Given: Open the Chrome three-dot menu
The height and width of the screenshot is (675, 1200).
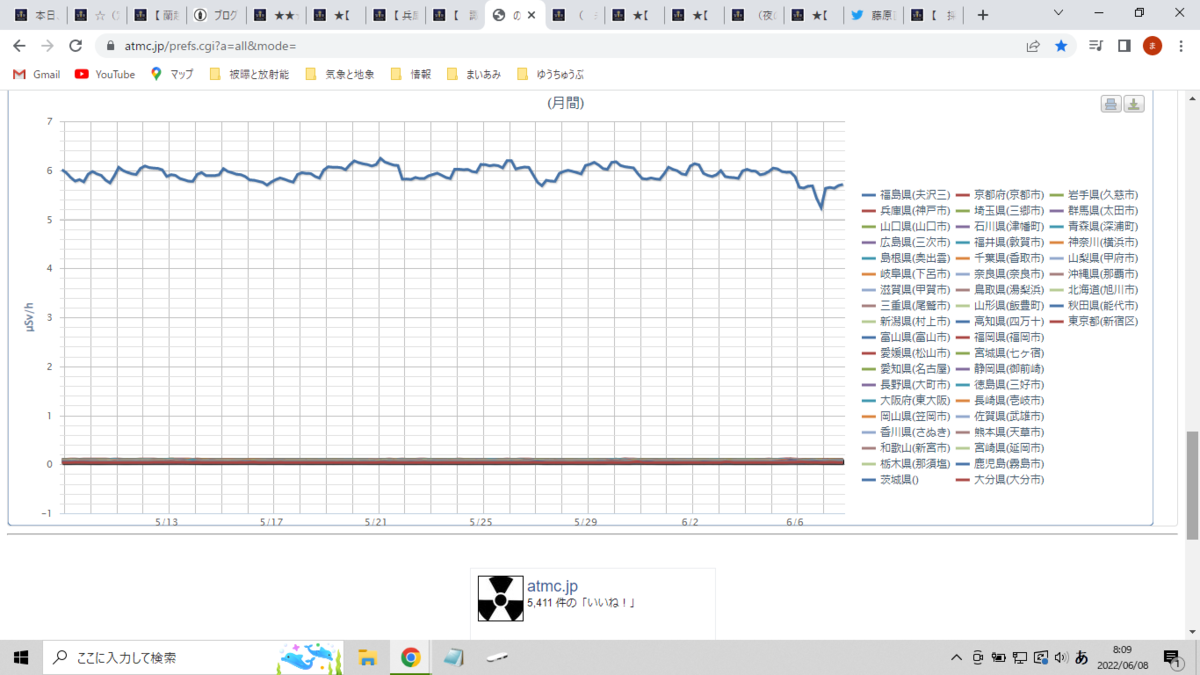Looking at the screenshot, I should 1180,46.
